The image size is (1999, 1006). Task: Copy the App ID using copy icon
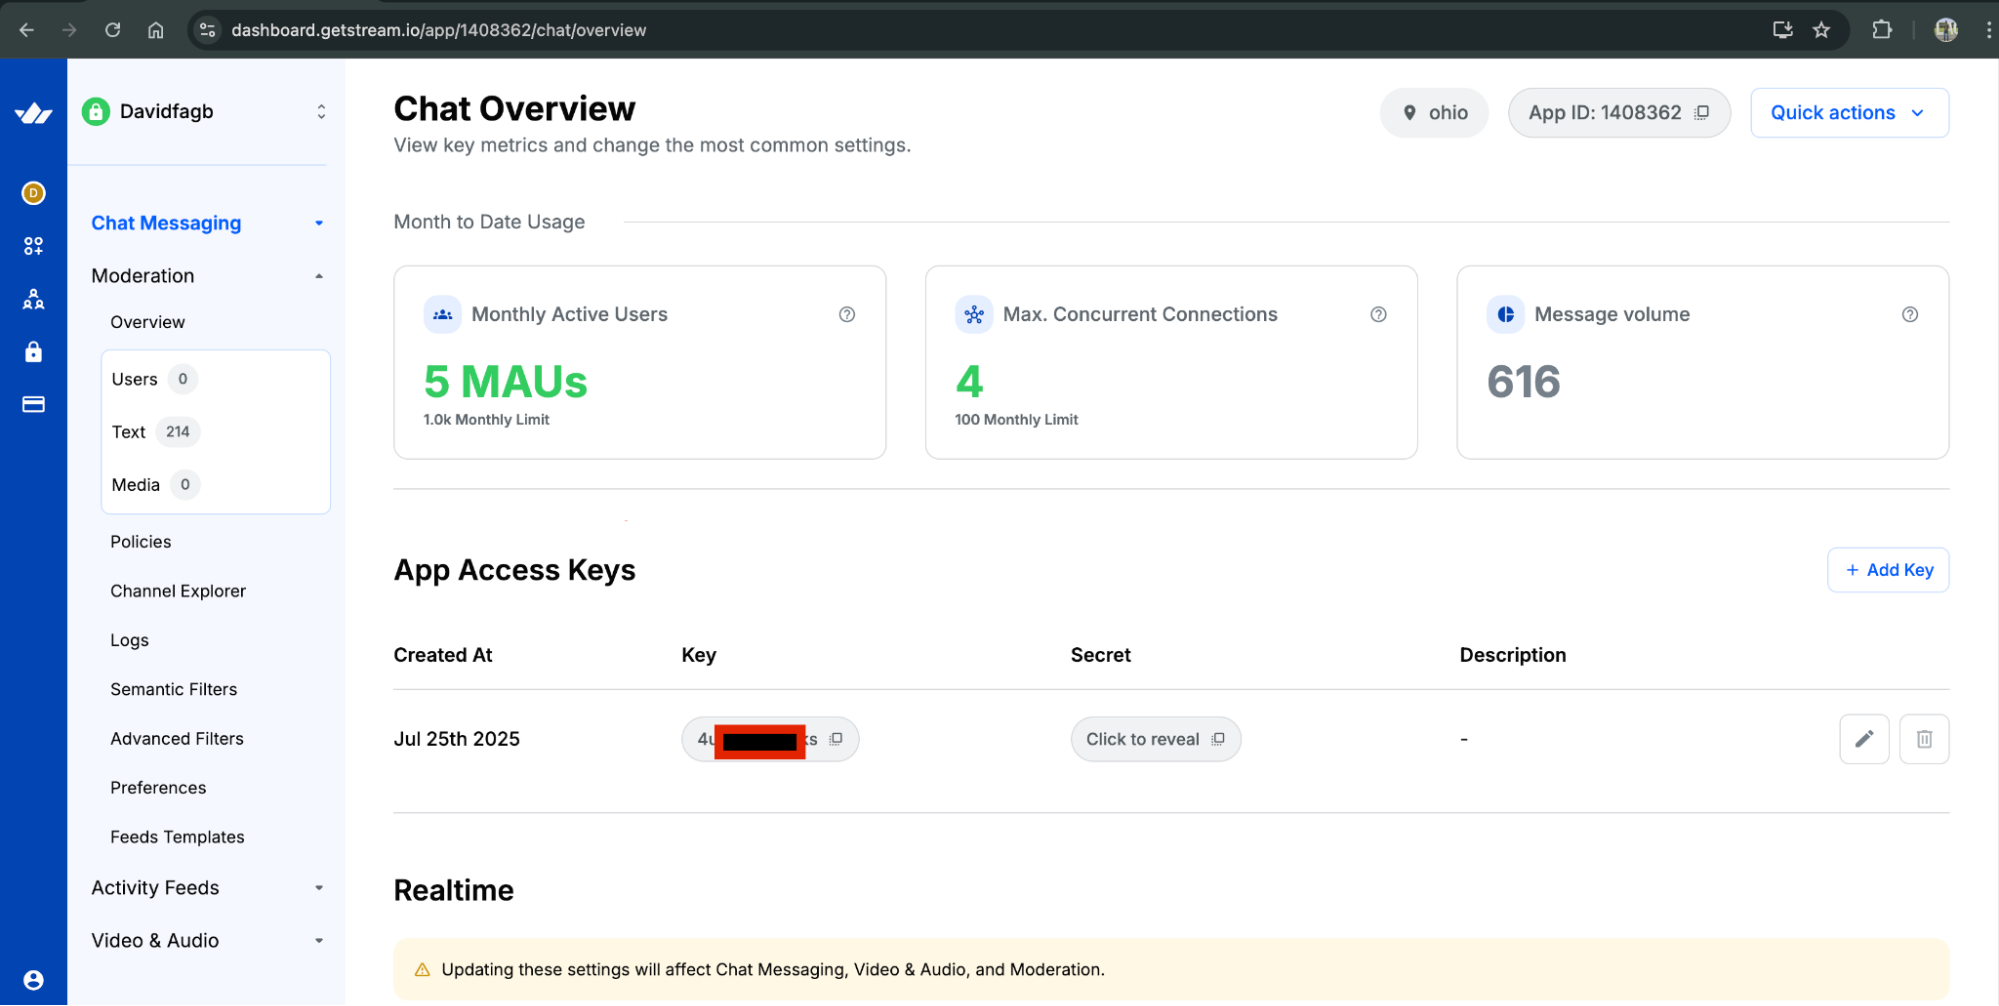[1701, 113]
